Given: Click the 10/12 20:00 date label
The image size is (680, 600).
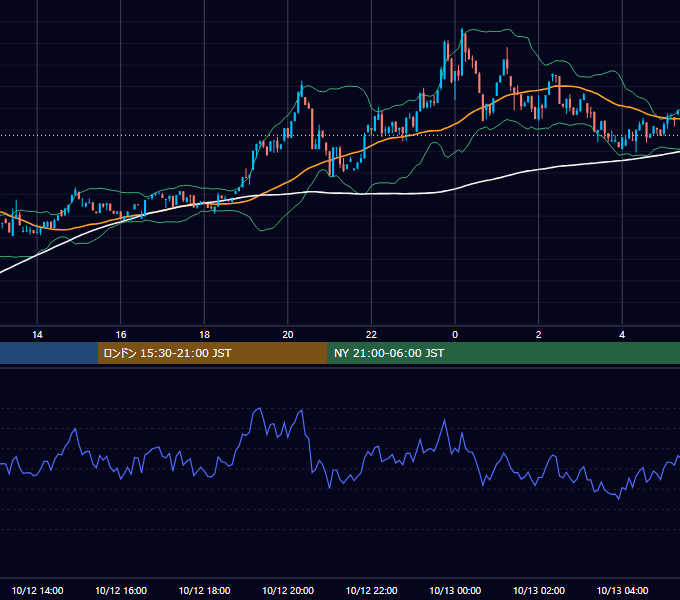Looking at the screenshot, I should [288, 590].
